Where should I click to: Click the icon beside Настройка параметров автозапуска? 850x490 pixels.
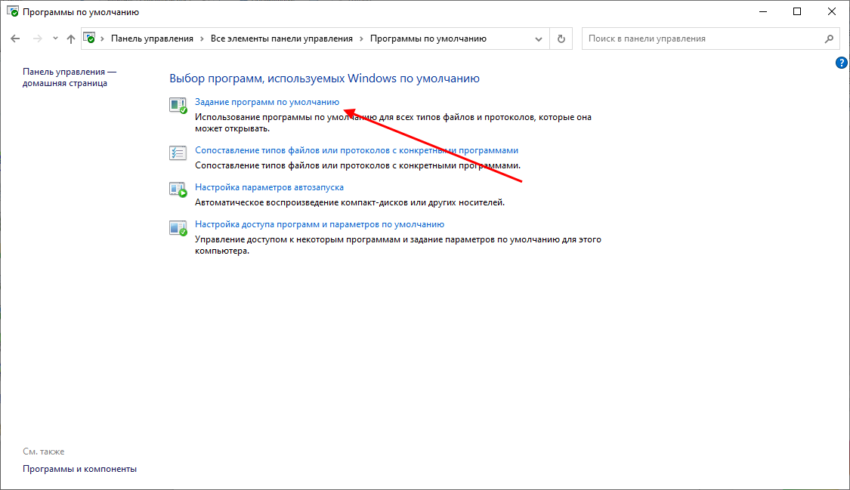click(x=178, y=189)
